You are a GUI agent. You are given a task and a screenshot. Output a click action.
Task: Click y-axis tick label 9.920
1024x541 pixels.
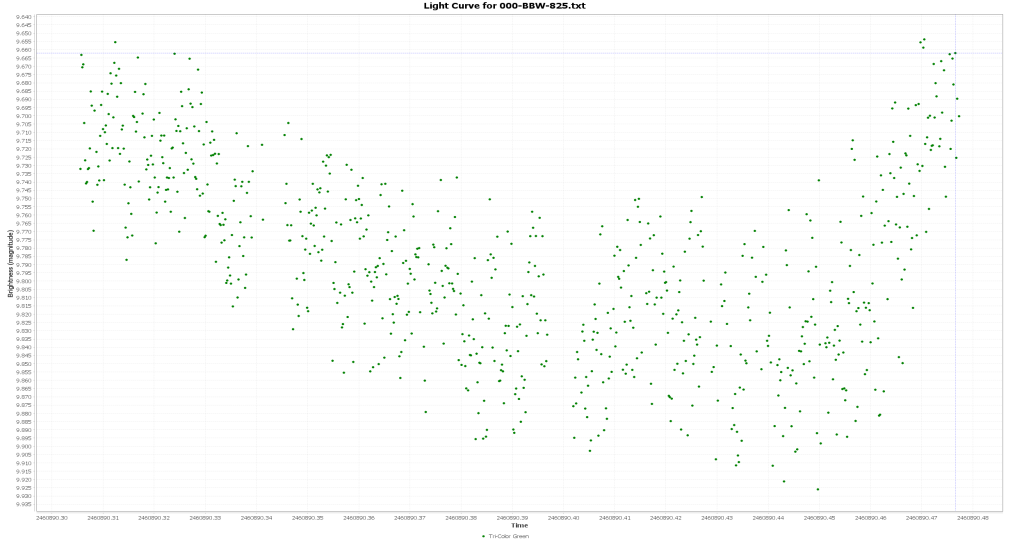23,480
